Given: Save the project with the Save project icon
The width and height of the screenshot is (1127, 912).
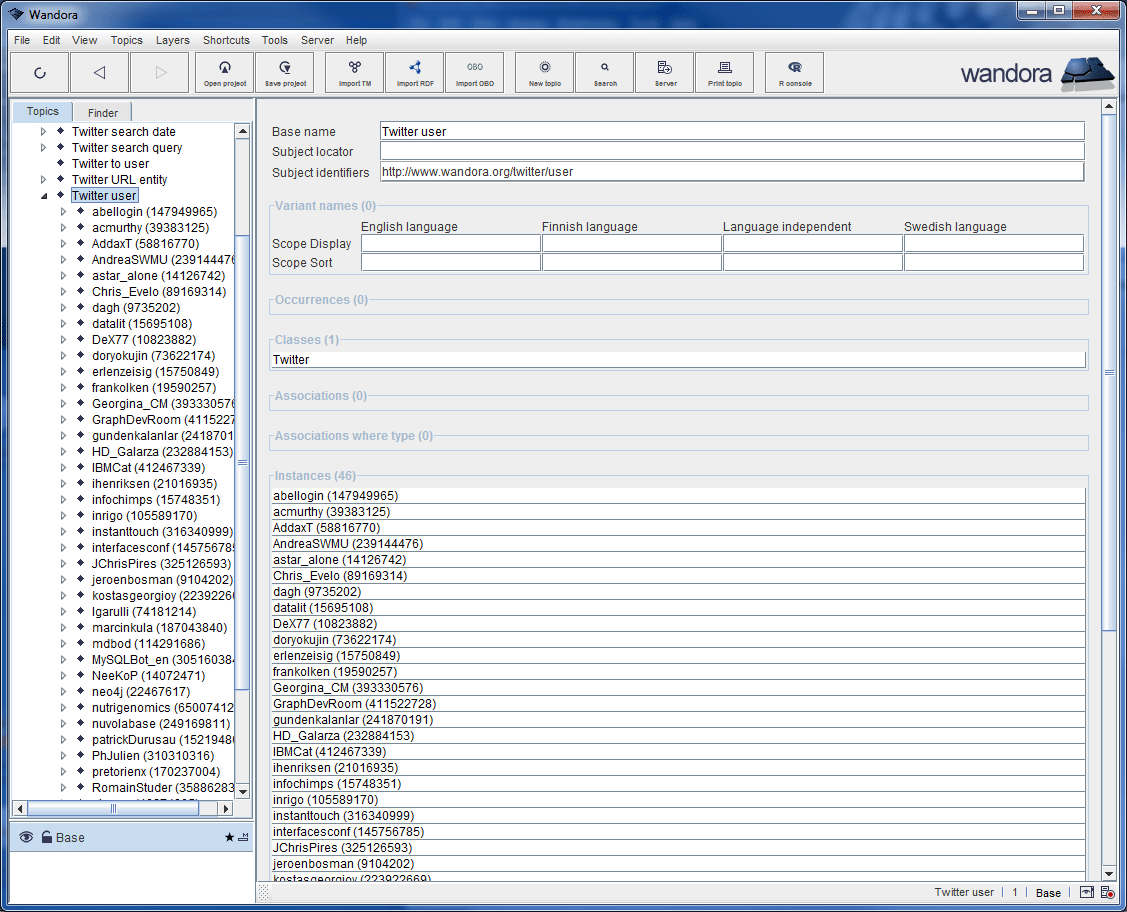Looking at the screenshot, I should coord(284,72).
